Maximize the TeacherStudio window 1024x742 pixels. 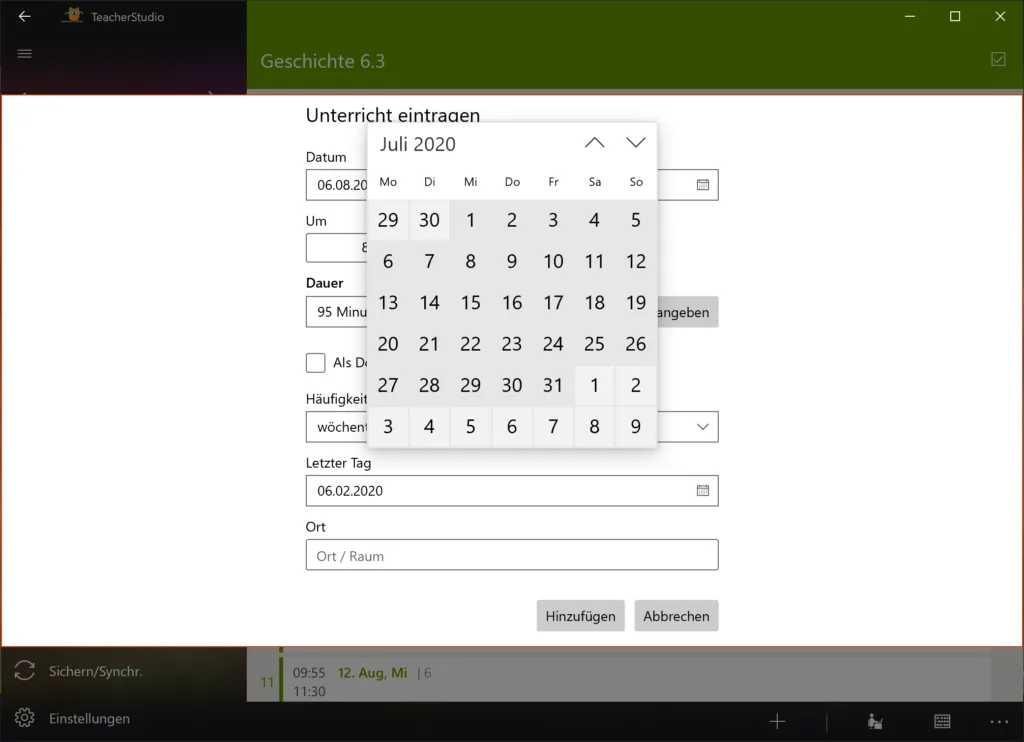point(955,16)
